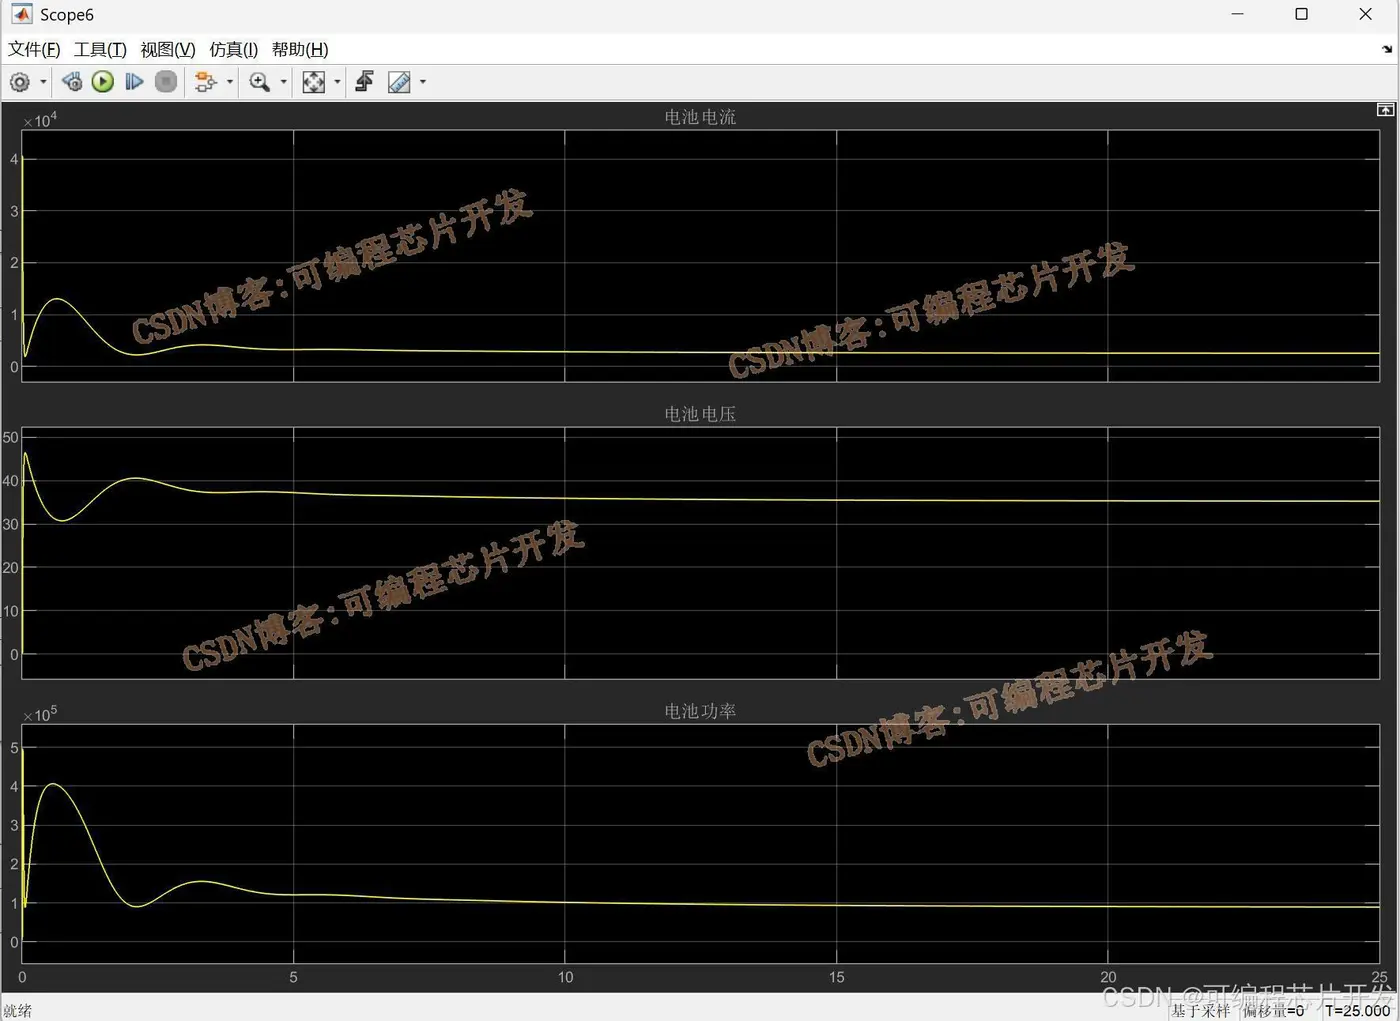Open scope configuration properties gear

pos(20,82)
